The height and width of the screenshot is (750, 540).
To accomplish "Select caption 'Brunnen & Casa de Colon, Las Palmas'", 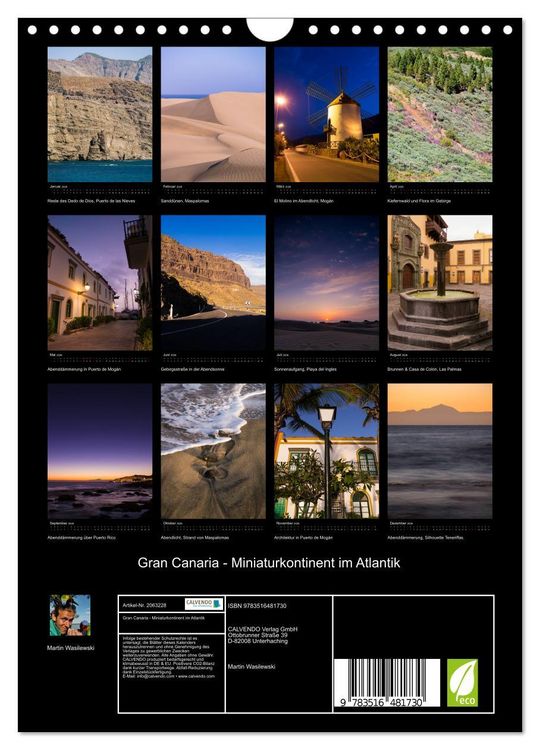I will [424, 369].
